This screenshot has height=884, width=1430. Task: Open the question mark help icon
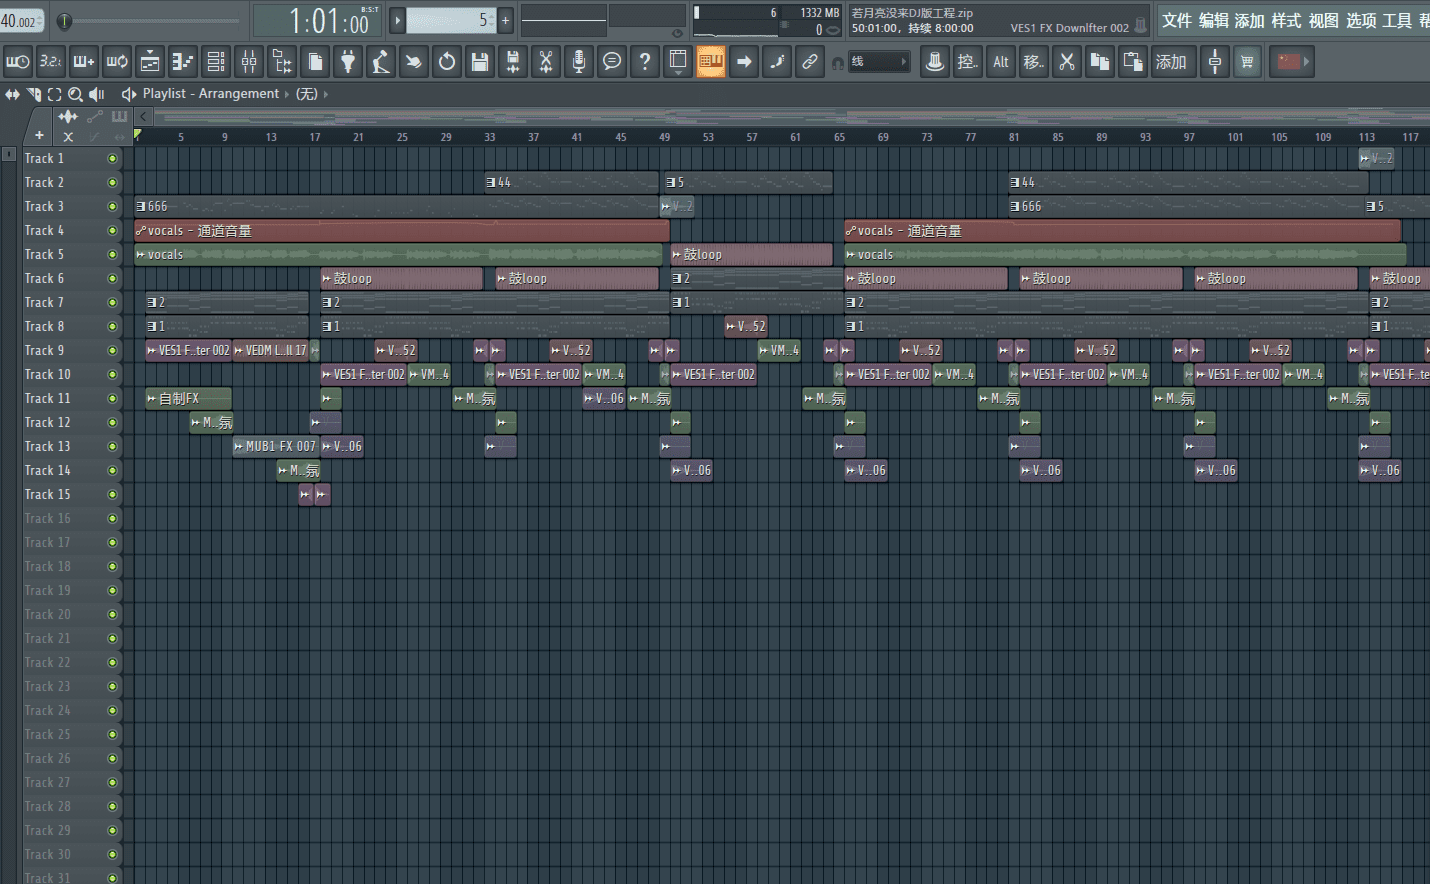(x=645, y=62)
